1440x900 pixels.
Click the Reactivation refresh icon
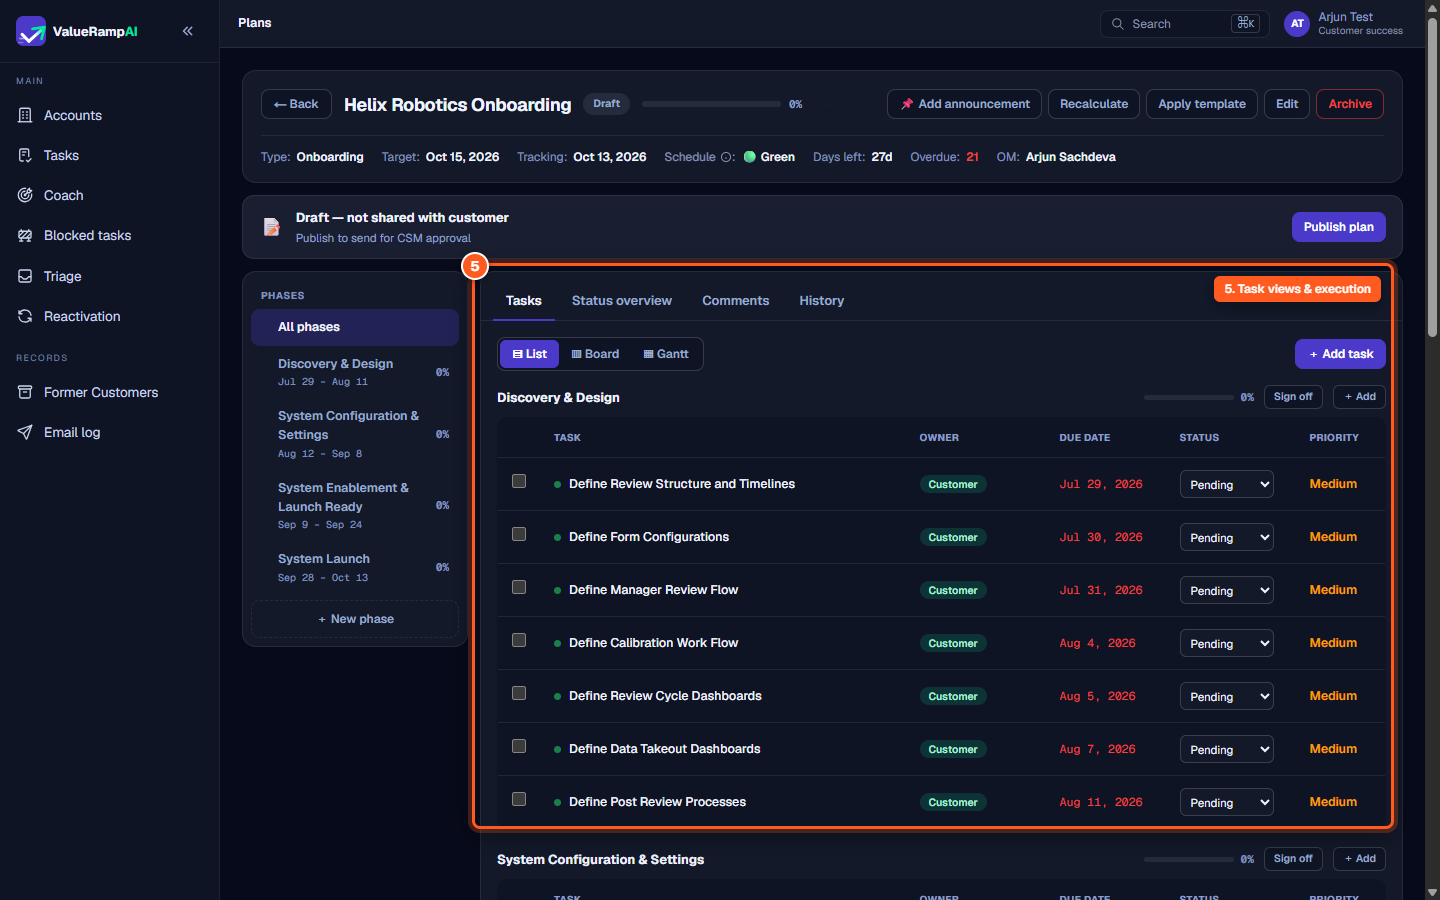click(x=25, y=316)
